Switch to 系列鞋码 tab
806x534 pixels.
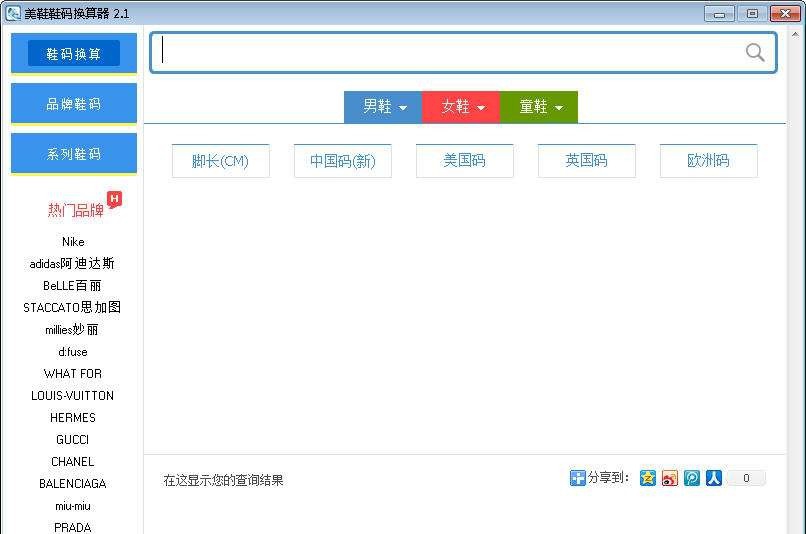(74, 154)
